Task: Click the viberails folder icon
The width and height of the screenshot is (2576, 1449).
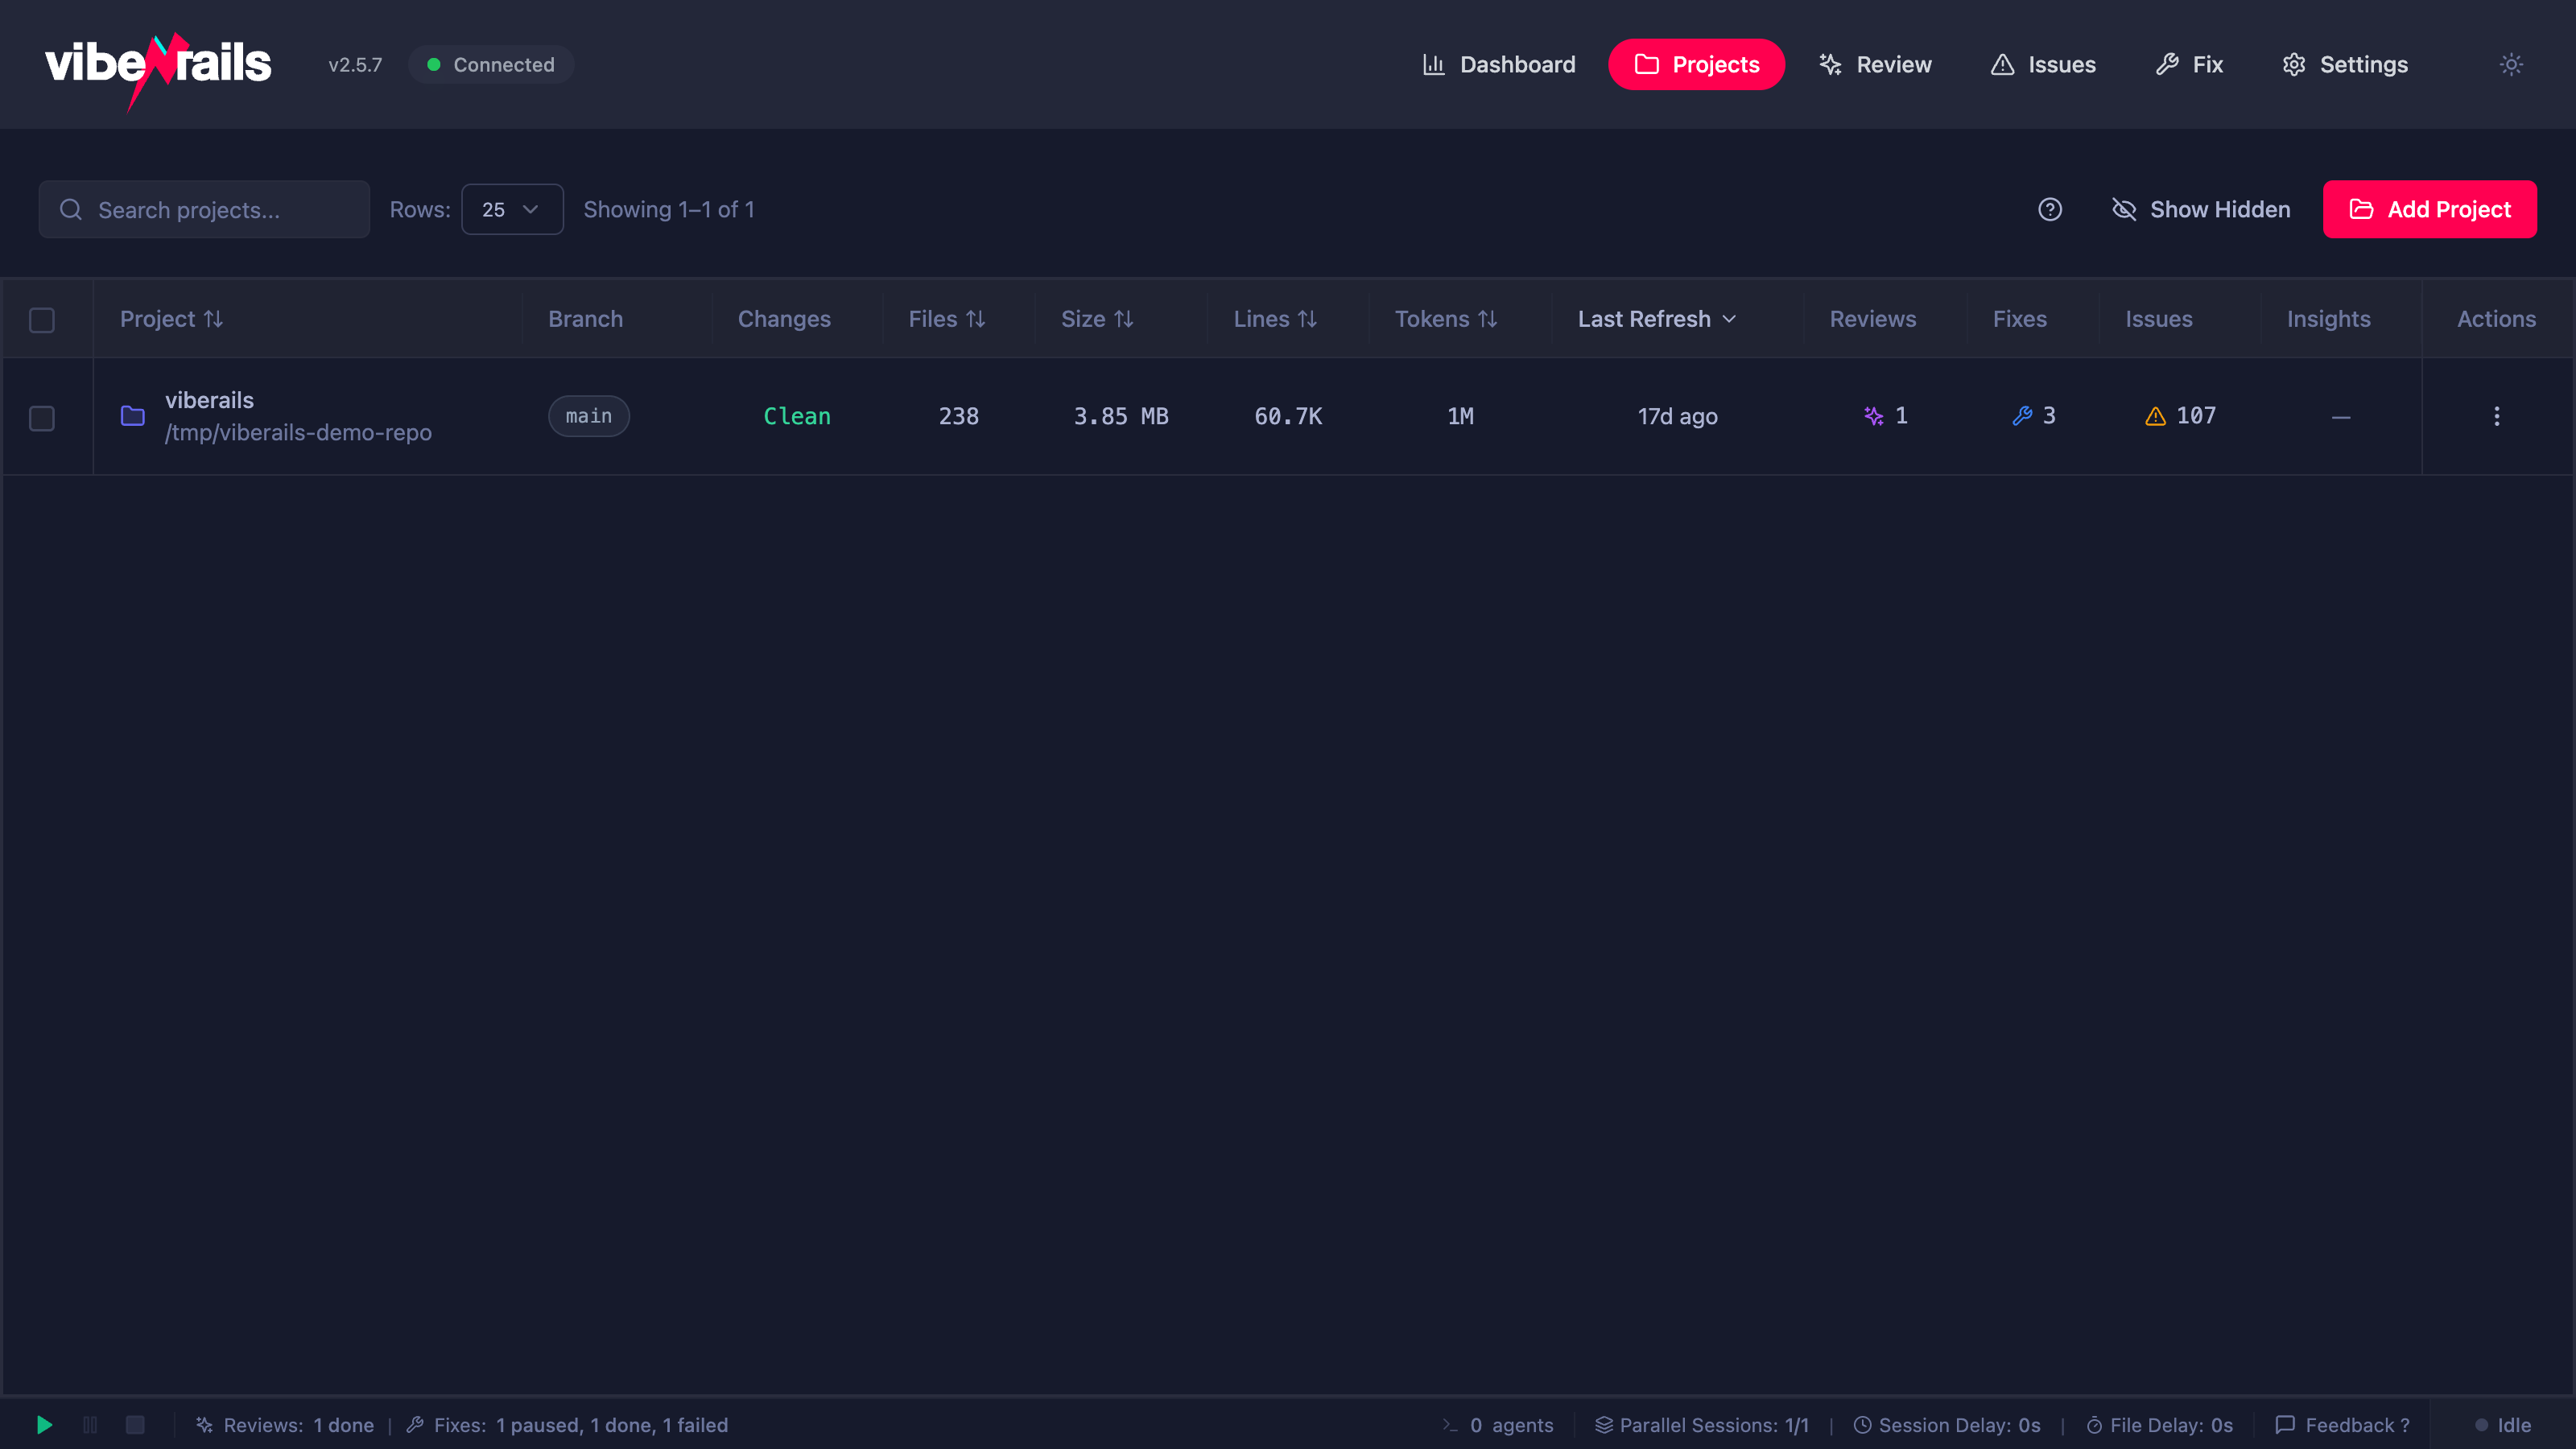Action: [133, 416]
